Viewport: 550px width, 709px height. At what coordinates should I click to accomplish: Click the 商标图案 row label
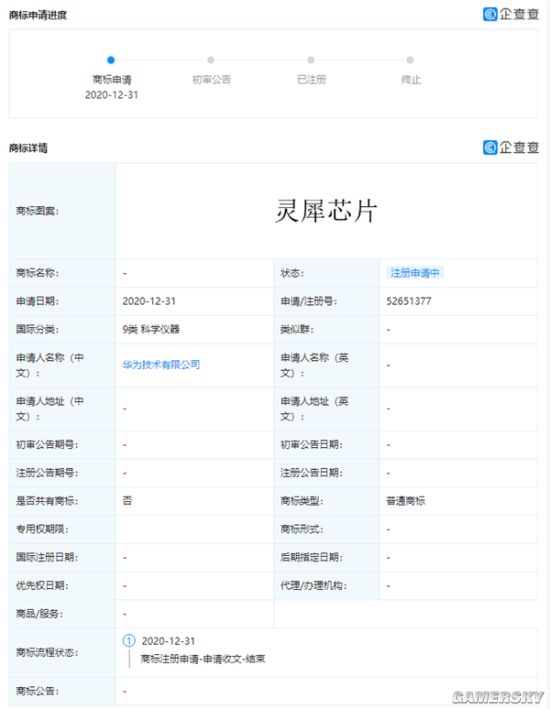(x=38, y=211)
